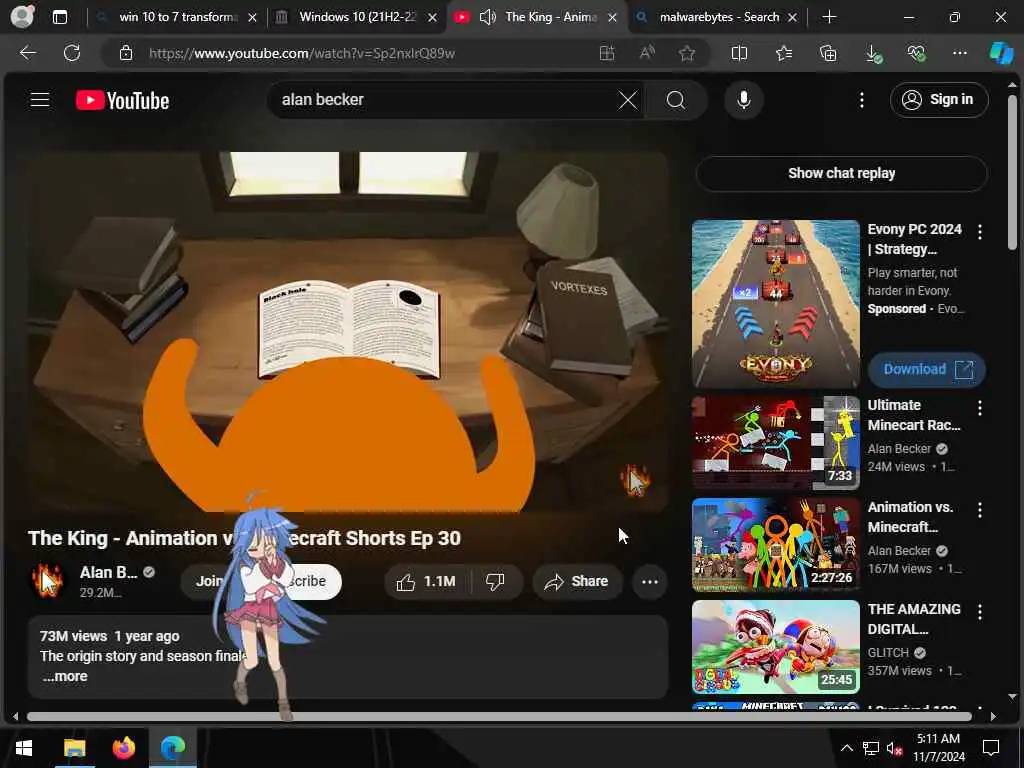Show hidden tray icons chevron
Image resolution: width=1024 pixels, height=768 pixels.
846,748
